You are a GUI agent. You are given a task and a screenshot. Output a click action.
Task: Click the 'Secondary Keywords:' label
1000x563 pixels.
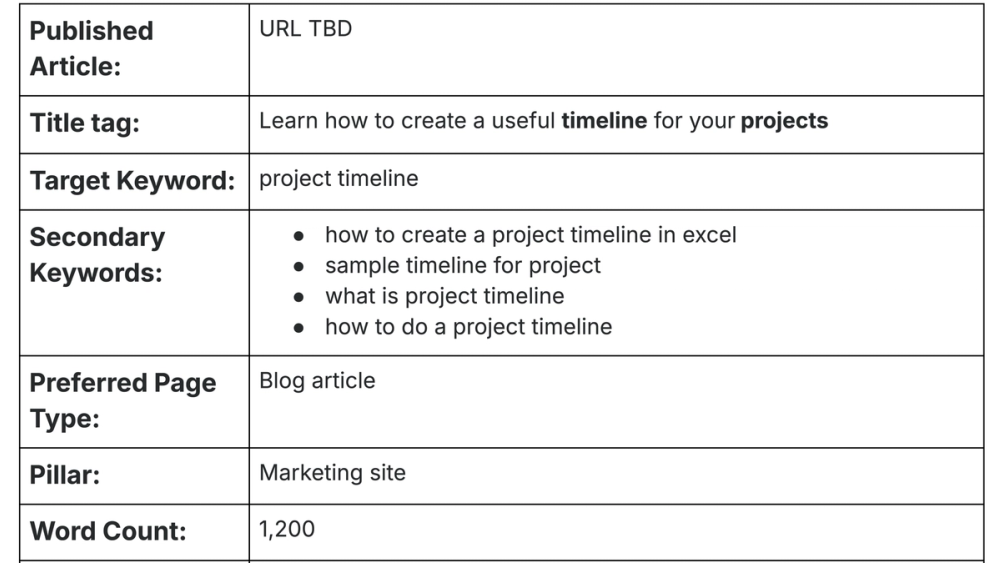point(97,255)
